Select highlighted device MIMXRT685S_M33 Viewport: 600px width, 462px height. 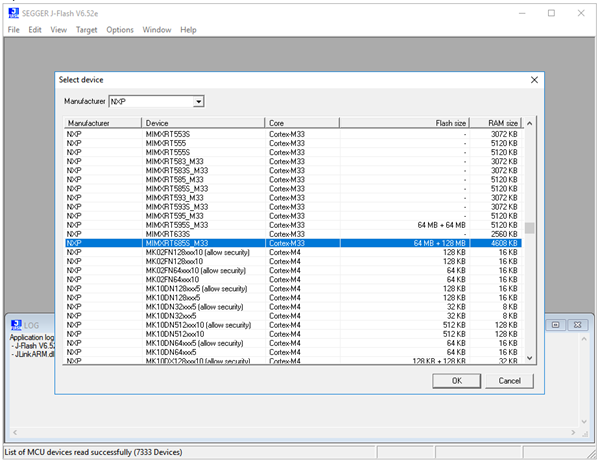pos(293,243)
